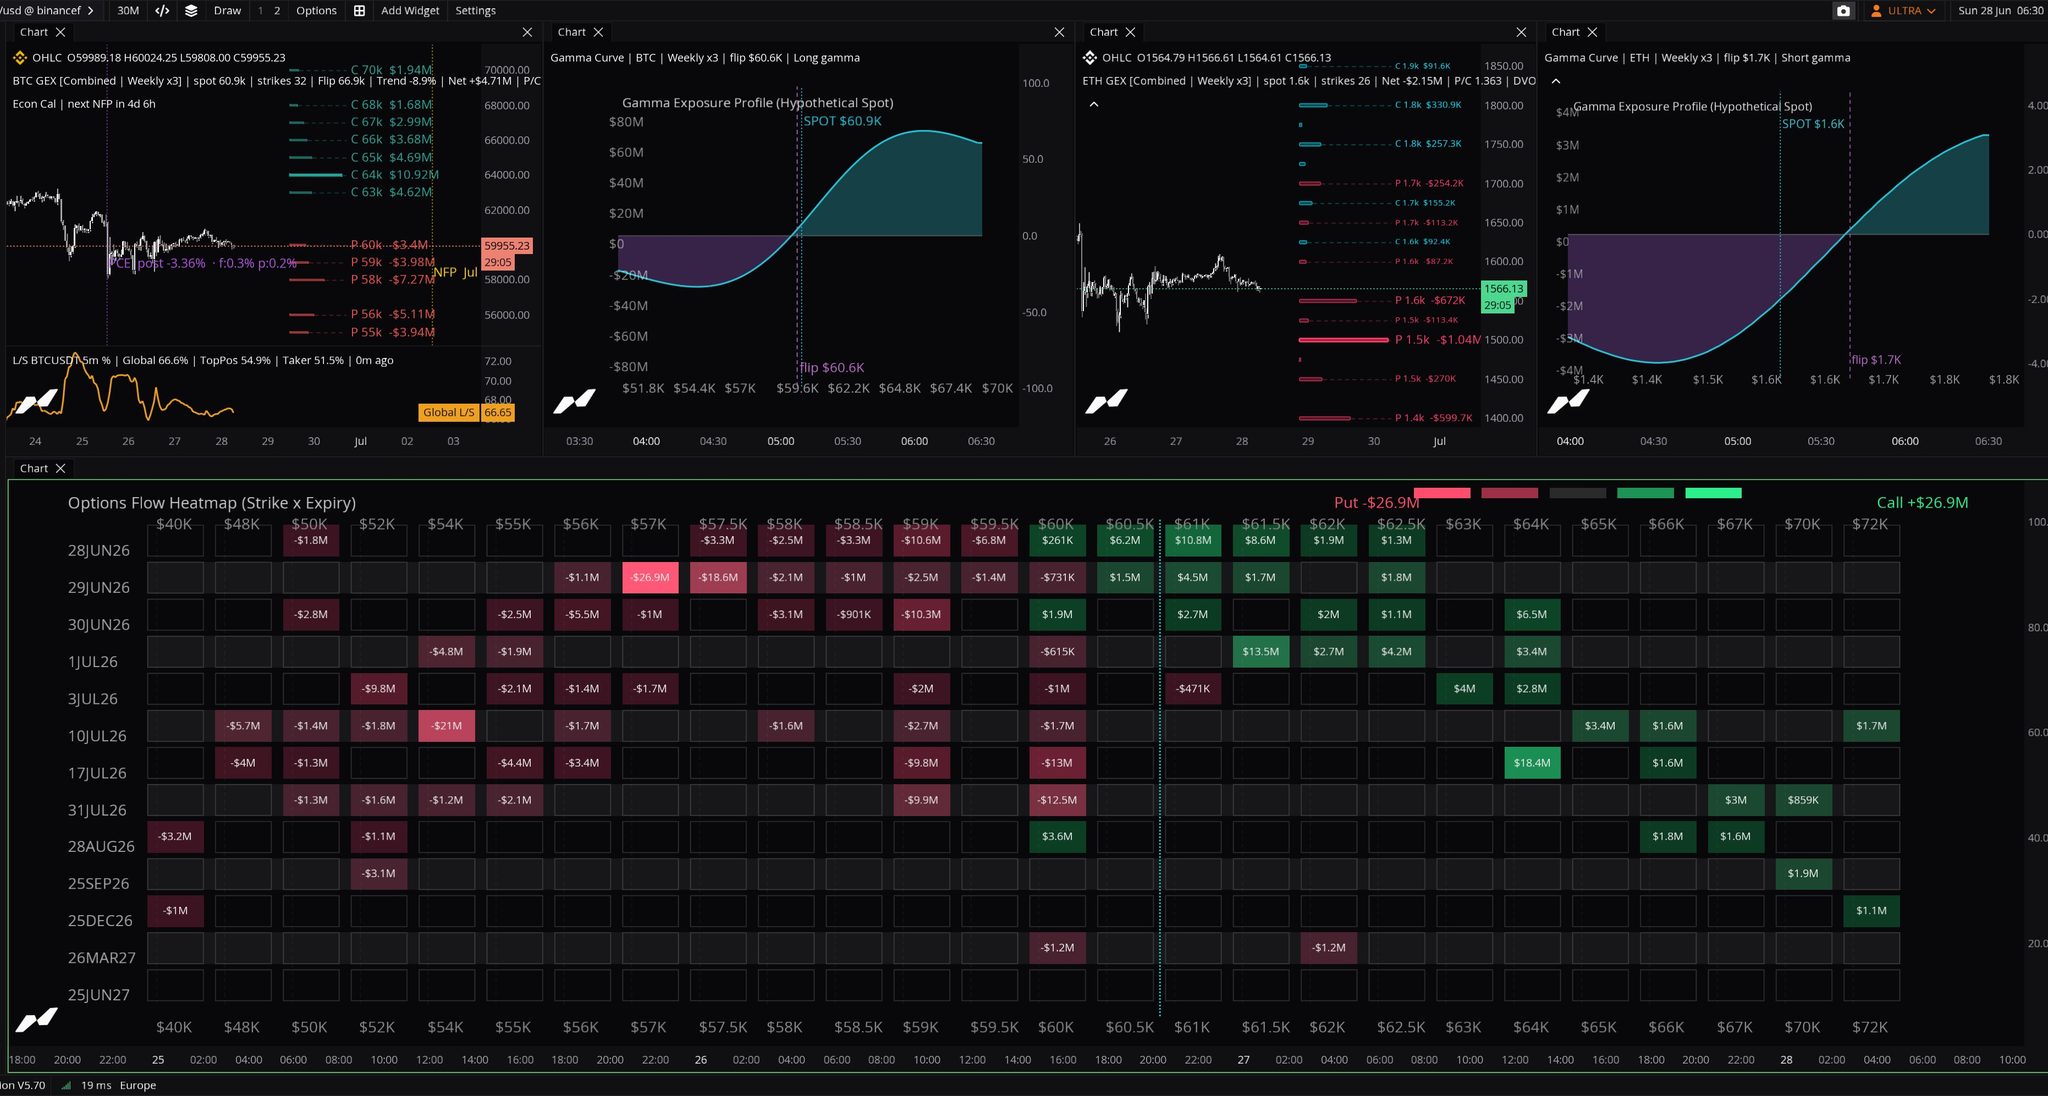Click the P 1.5k -$1.04M ETH GEX label
The image size is (2048, 1096).
point(1438,339)
